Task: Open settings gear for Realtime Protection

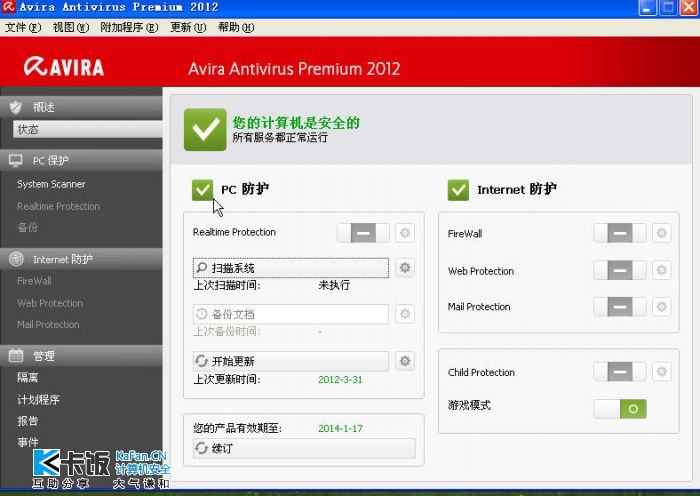Action: point(405,233)
